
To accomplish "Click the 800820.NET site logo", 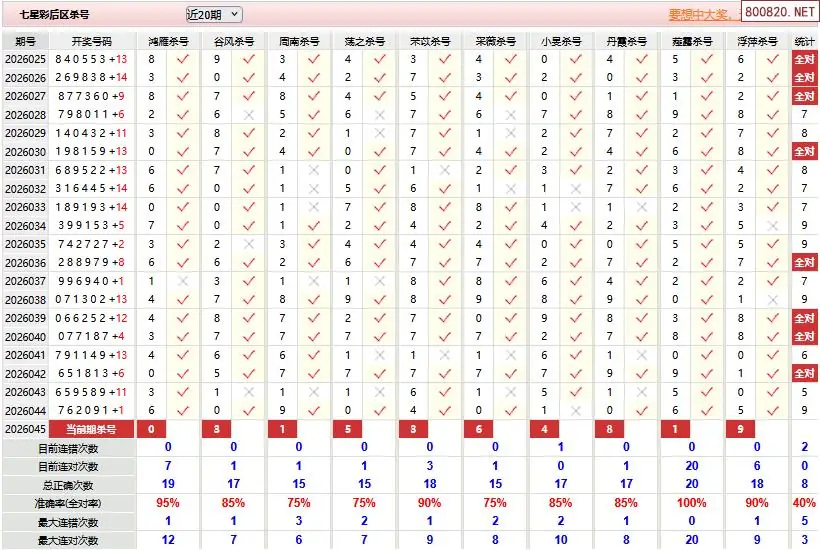I will click(780, 12).
